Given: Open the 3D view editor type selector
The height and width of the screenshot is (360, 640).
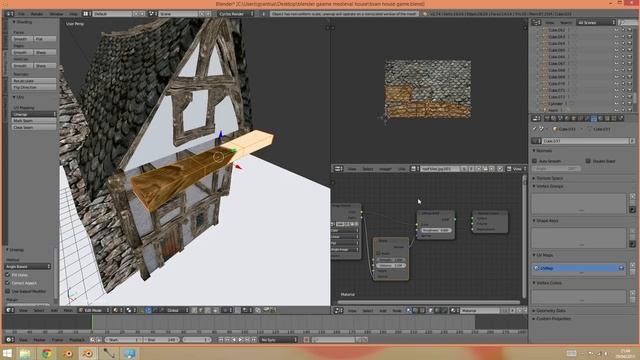Looking at the screenshot, I should coord(10,310).
